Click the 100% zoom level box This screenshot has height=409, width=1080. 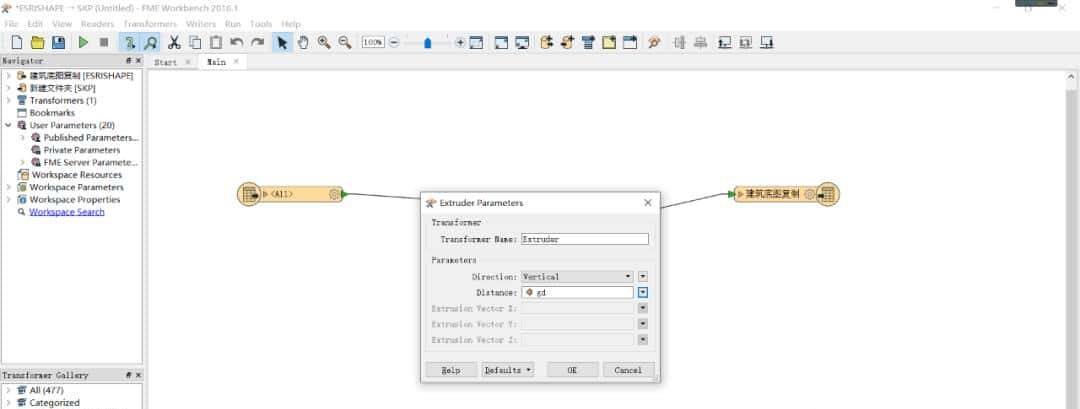pos(373,43)
